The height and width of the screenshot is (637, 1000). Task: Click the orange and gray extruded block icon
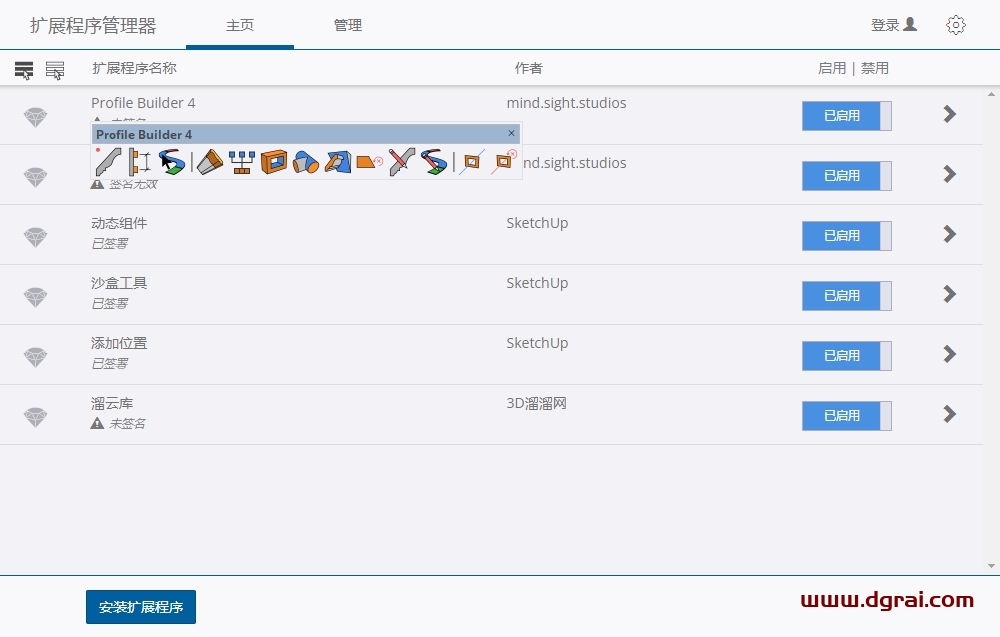tap(209, 161)
